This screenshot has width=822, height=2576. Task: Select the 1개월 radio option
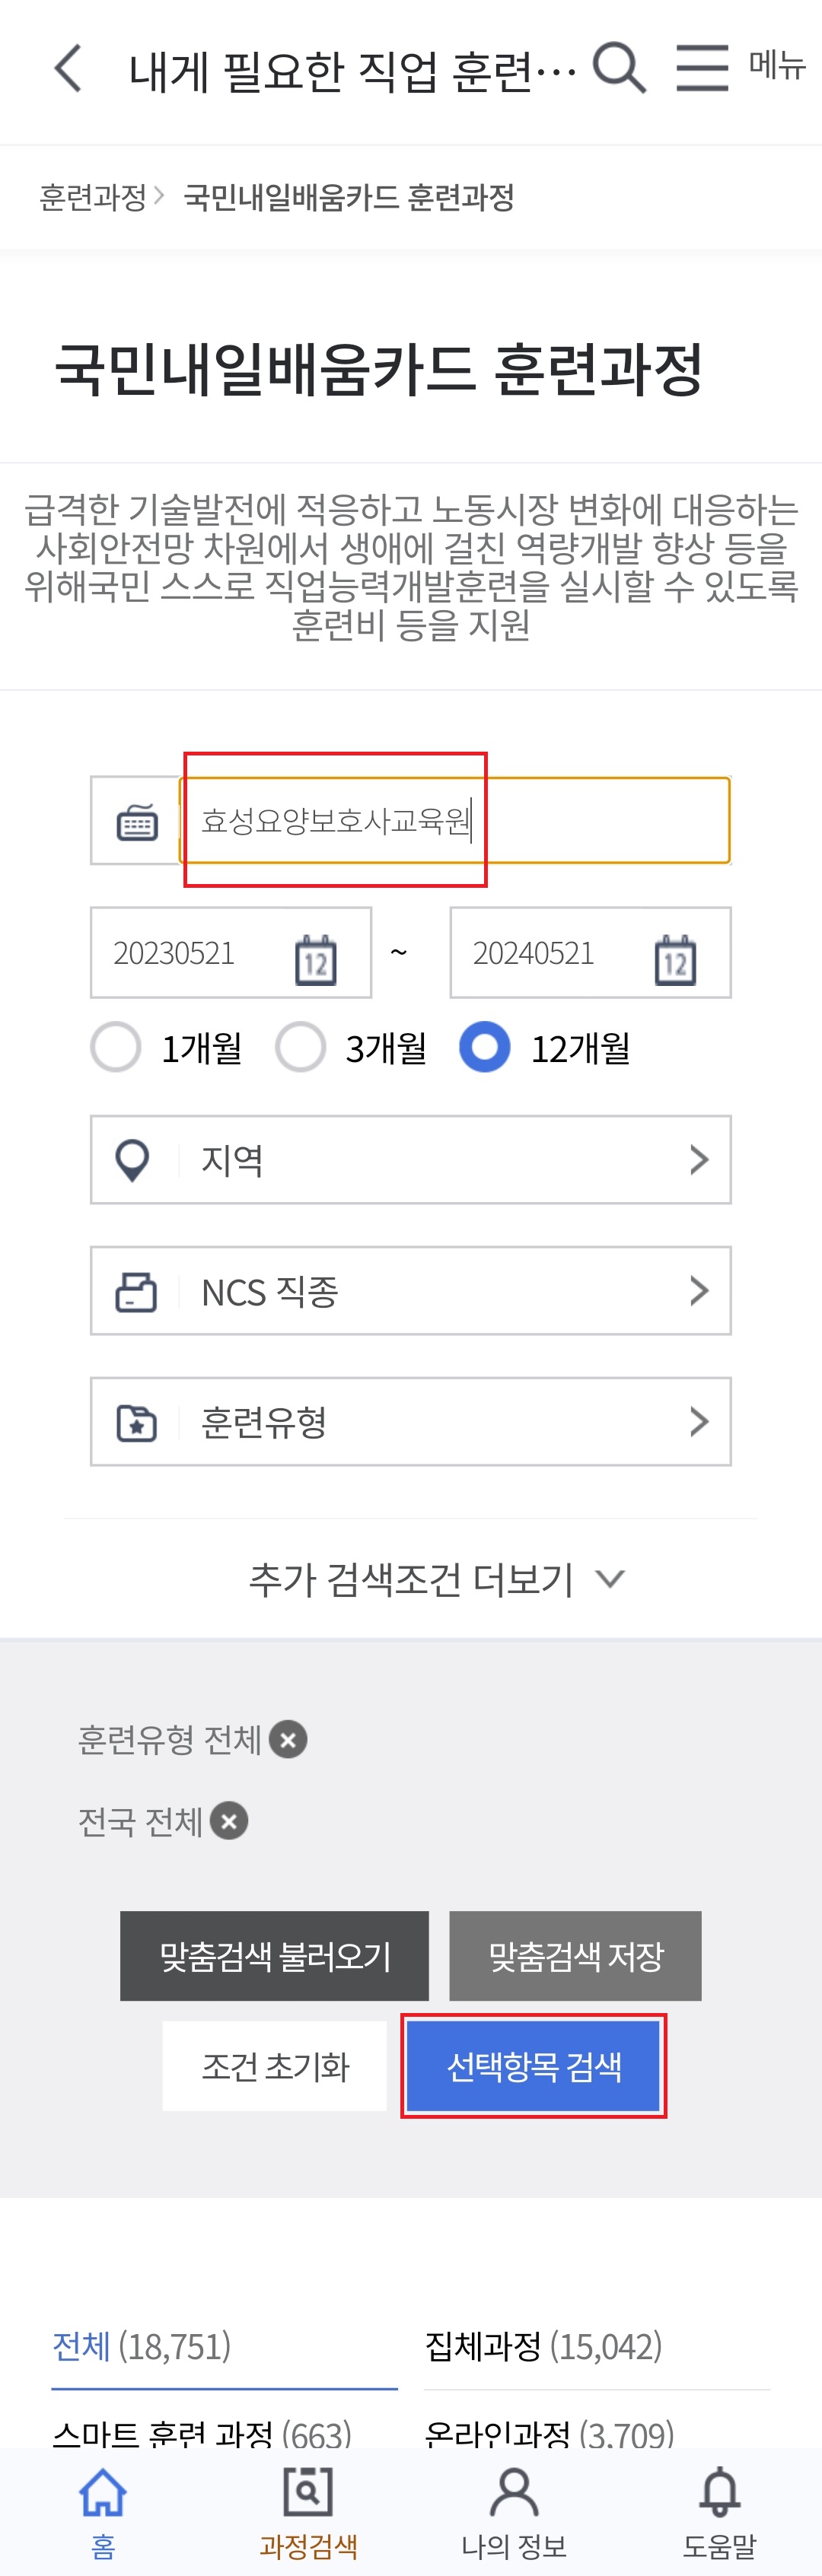coord(116,1047)
